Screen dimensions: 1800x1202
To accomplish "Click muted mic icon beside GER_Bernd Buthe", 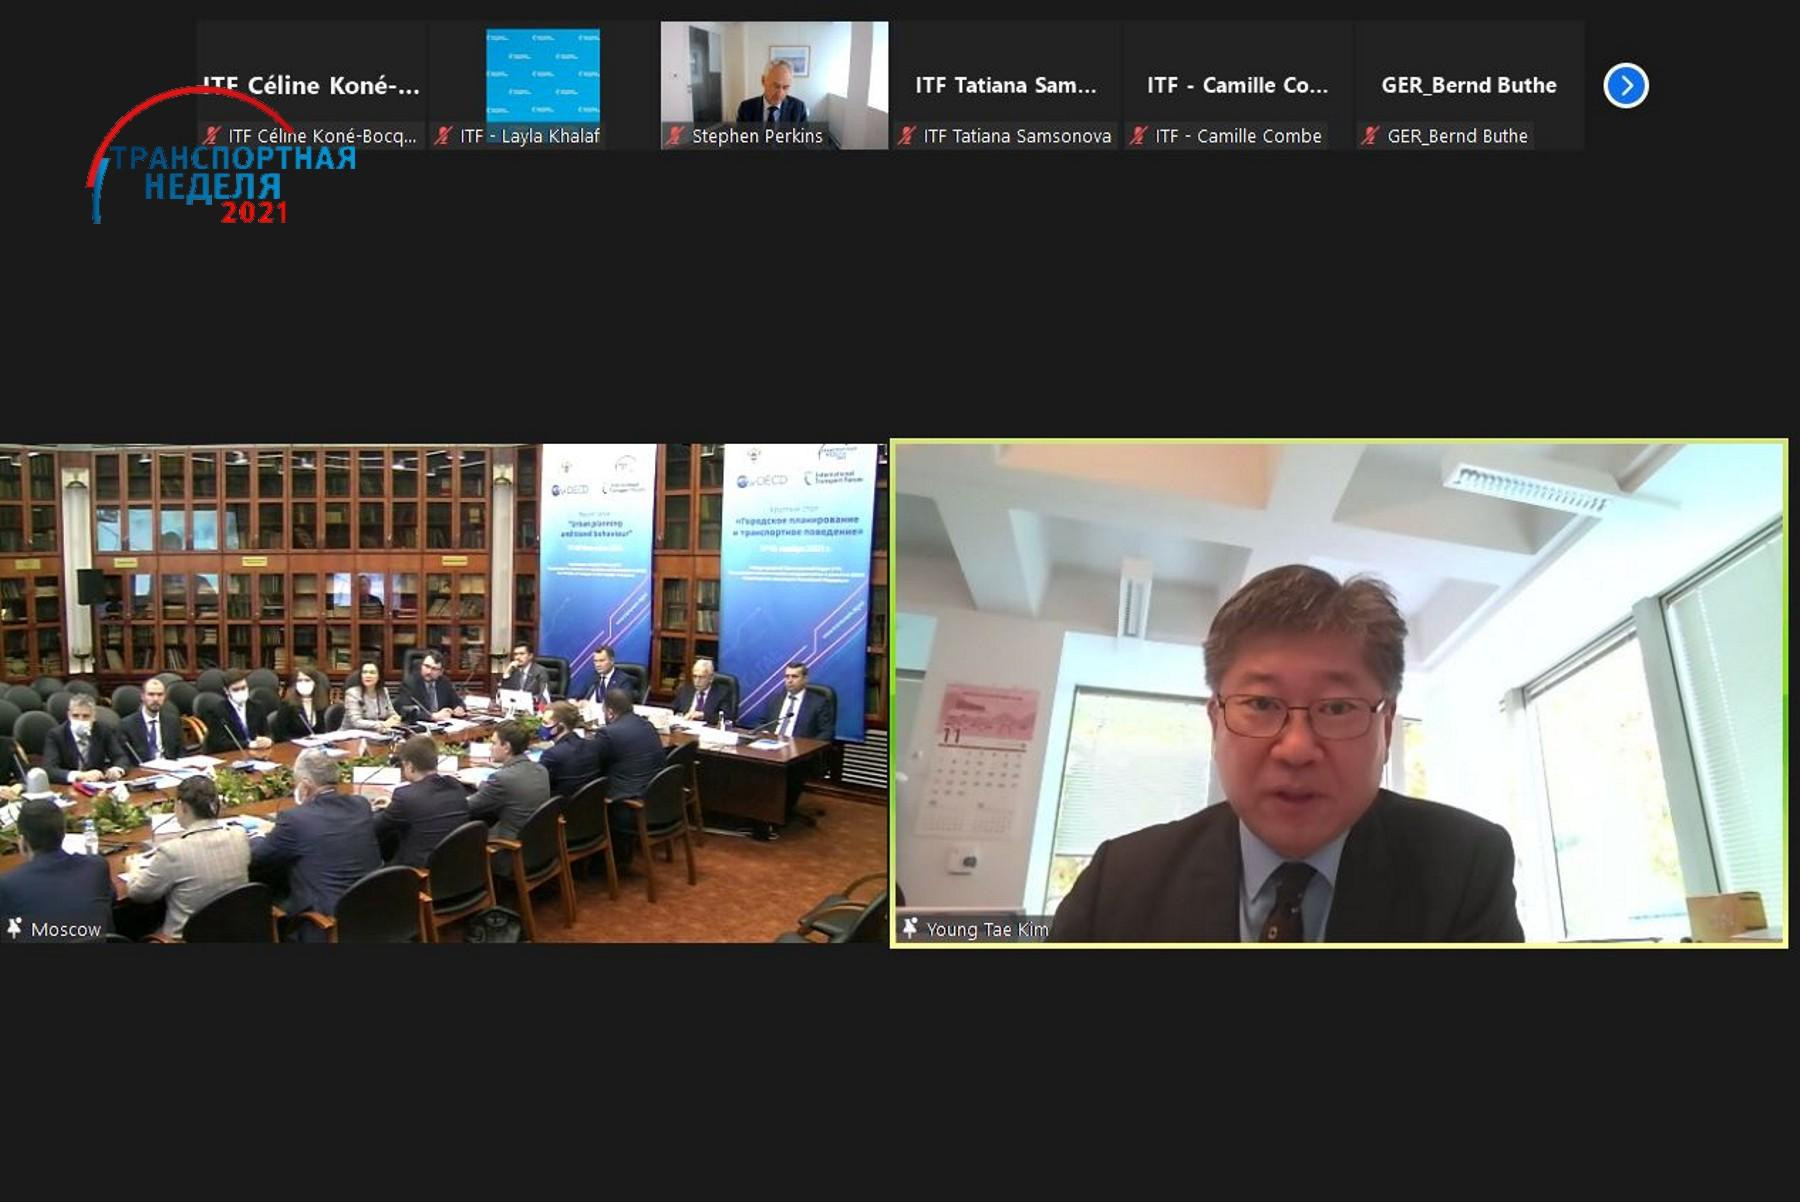I will click(x=1371, y=136).
